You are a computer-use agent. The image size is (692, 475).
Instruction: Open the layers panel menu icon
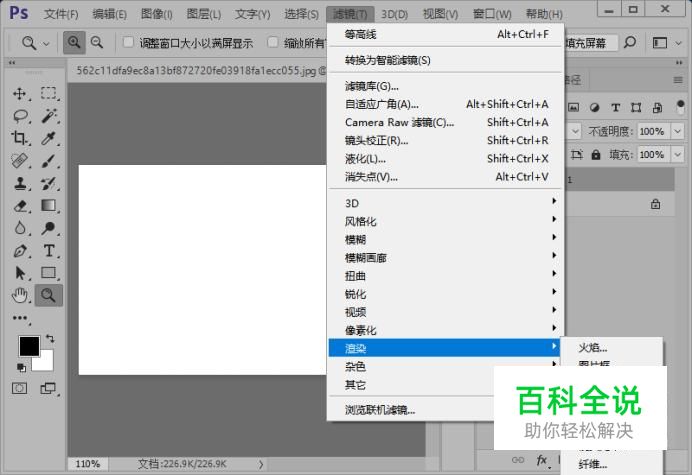(678, 80)
